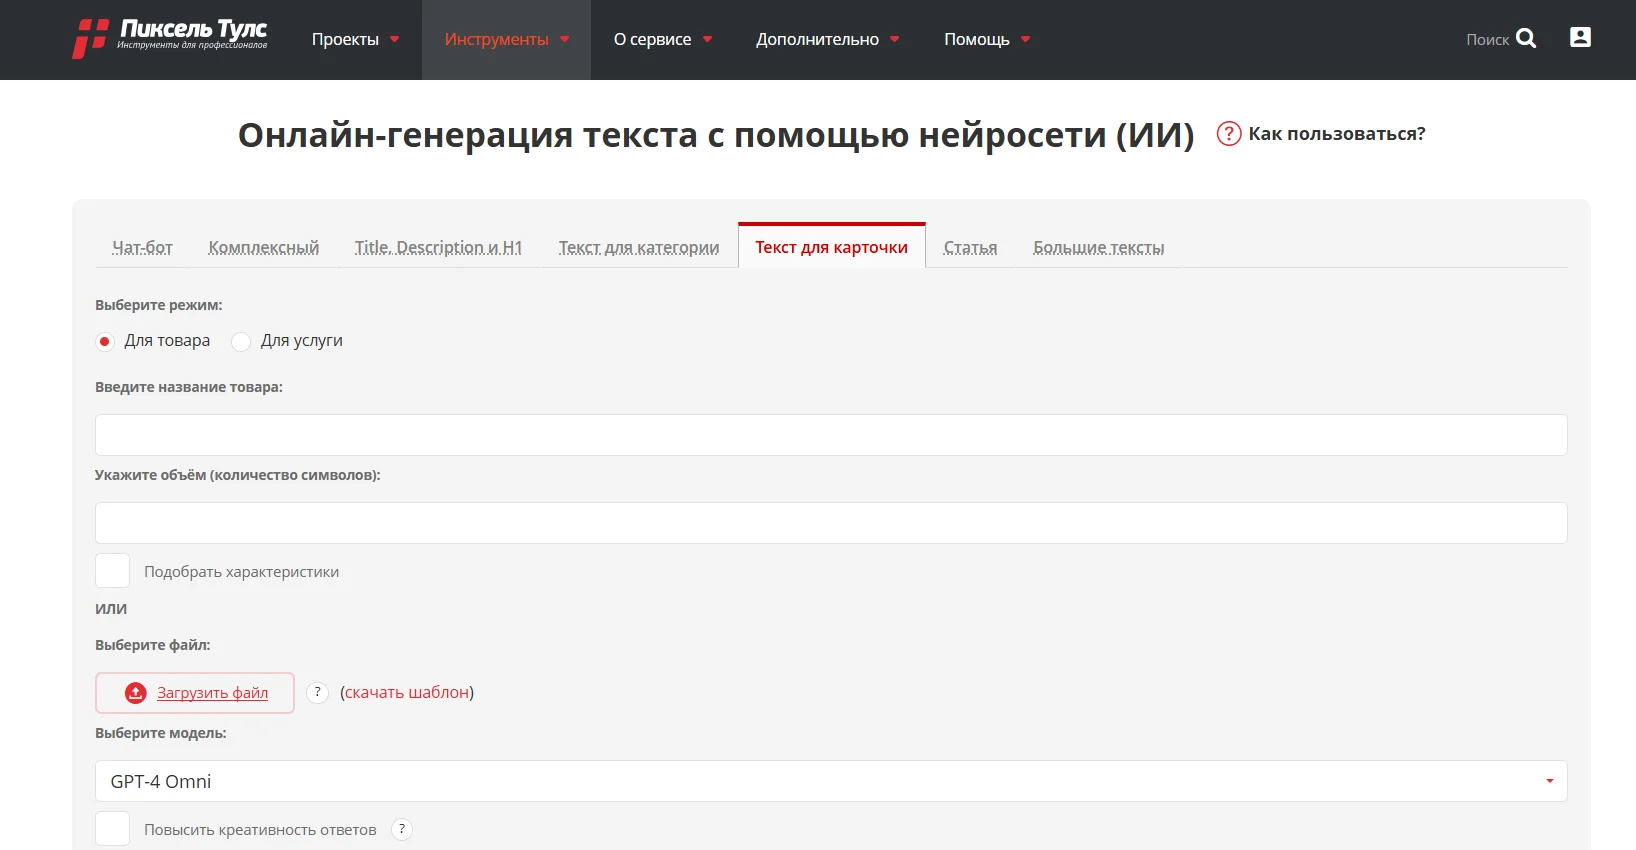The height and width of the screenshot is (850, 1636).
Task: Enable Повысить креативность ответов checkbox
Action: coord(113,829)
